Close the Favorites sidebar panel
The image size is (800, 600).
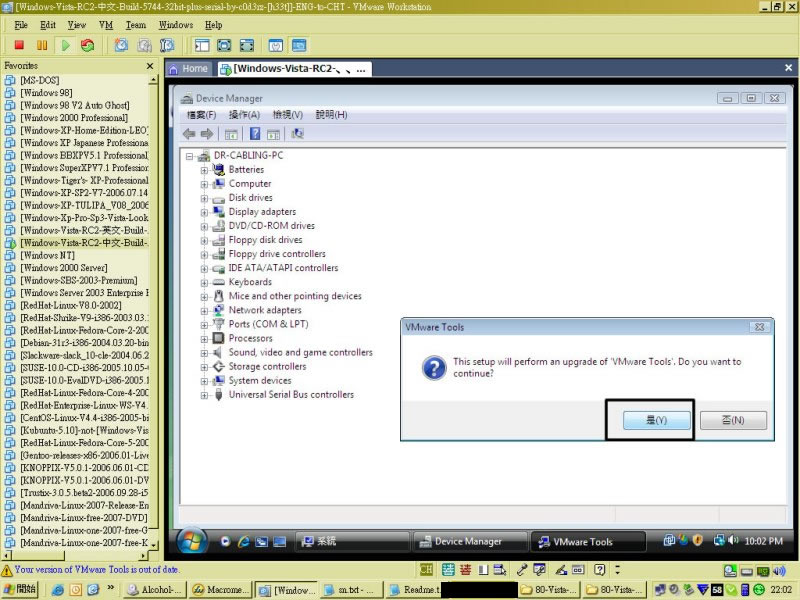click(x=149, y=66)
